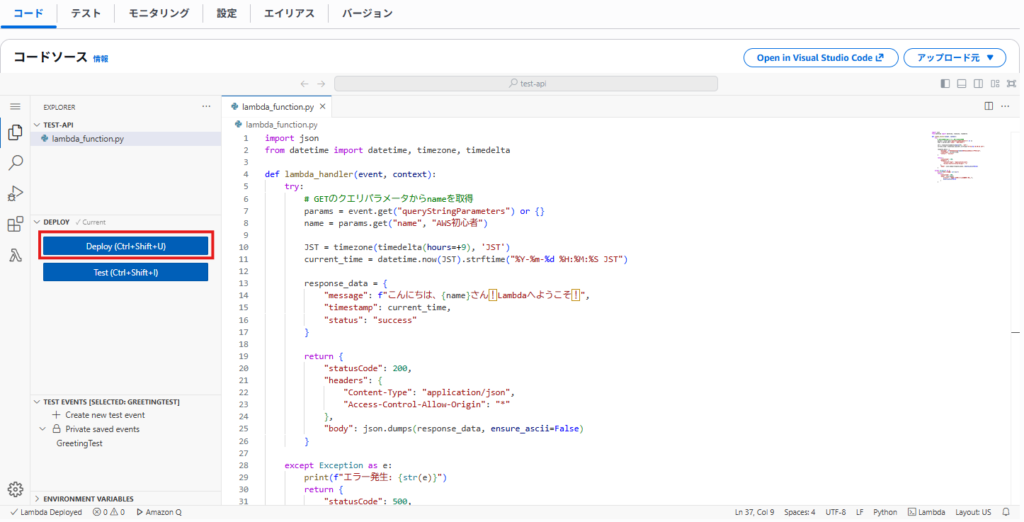The image size is (1024, 522).
Task: Click the test-api command search box
Action: [x=526, y=84]
